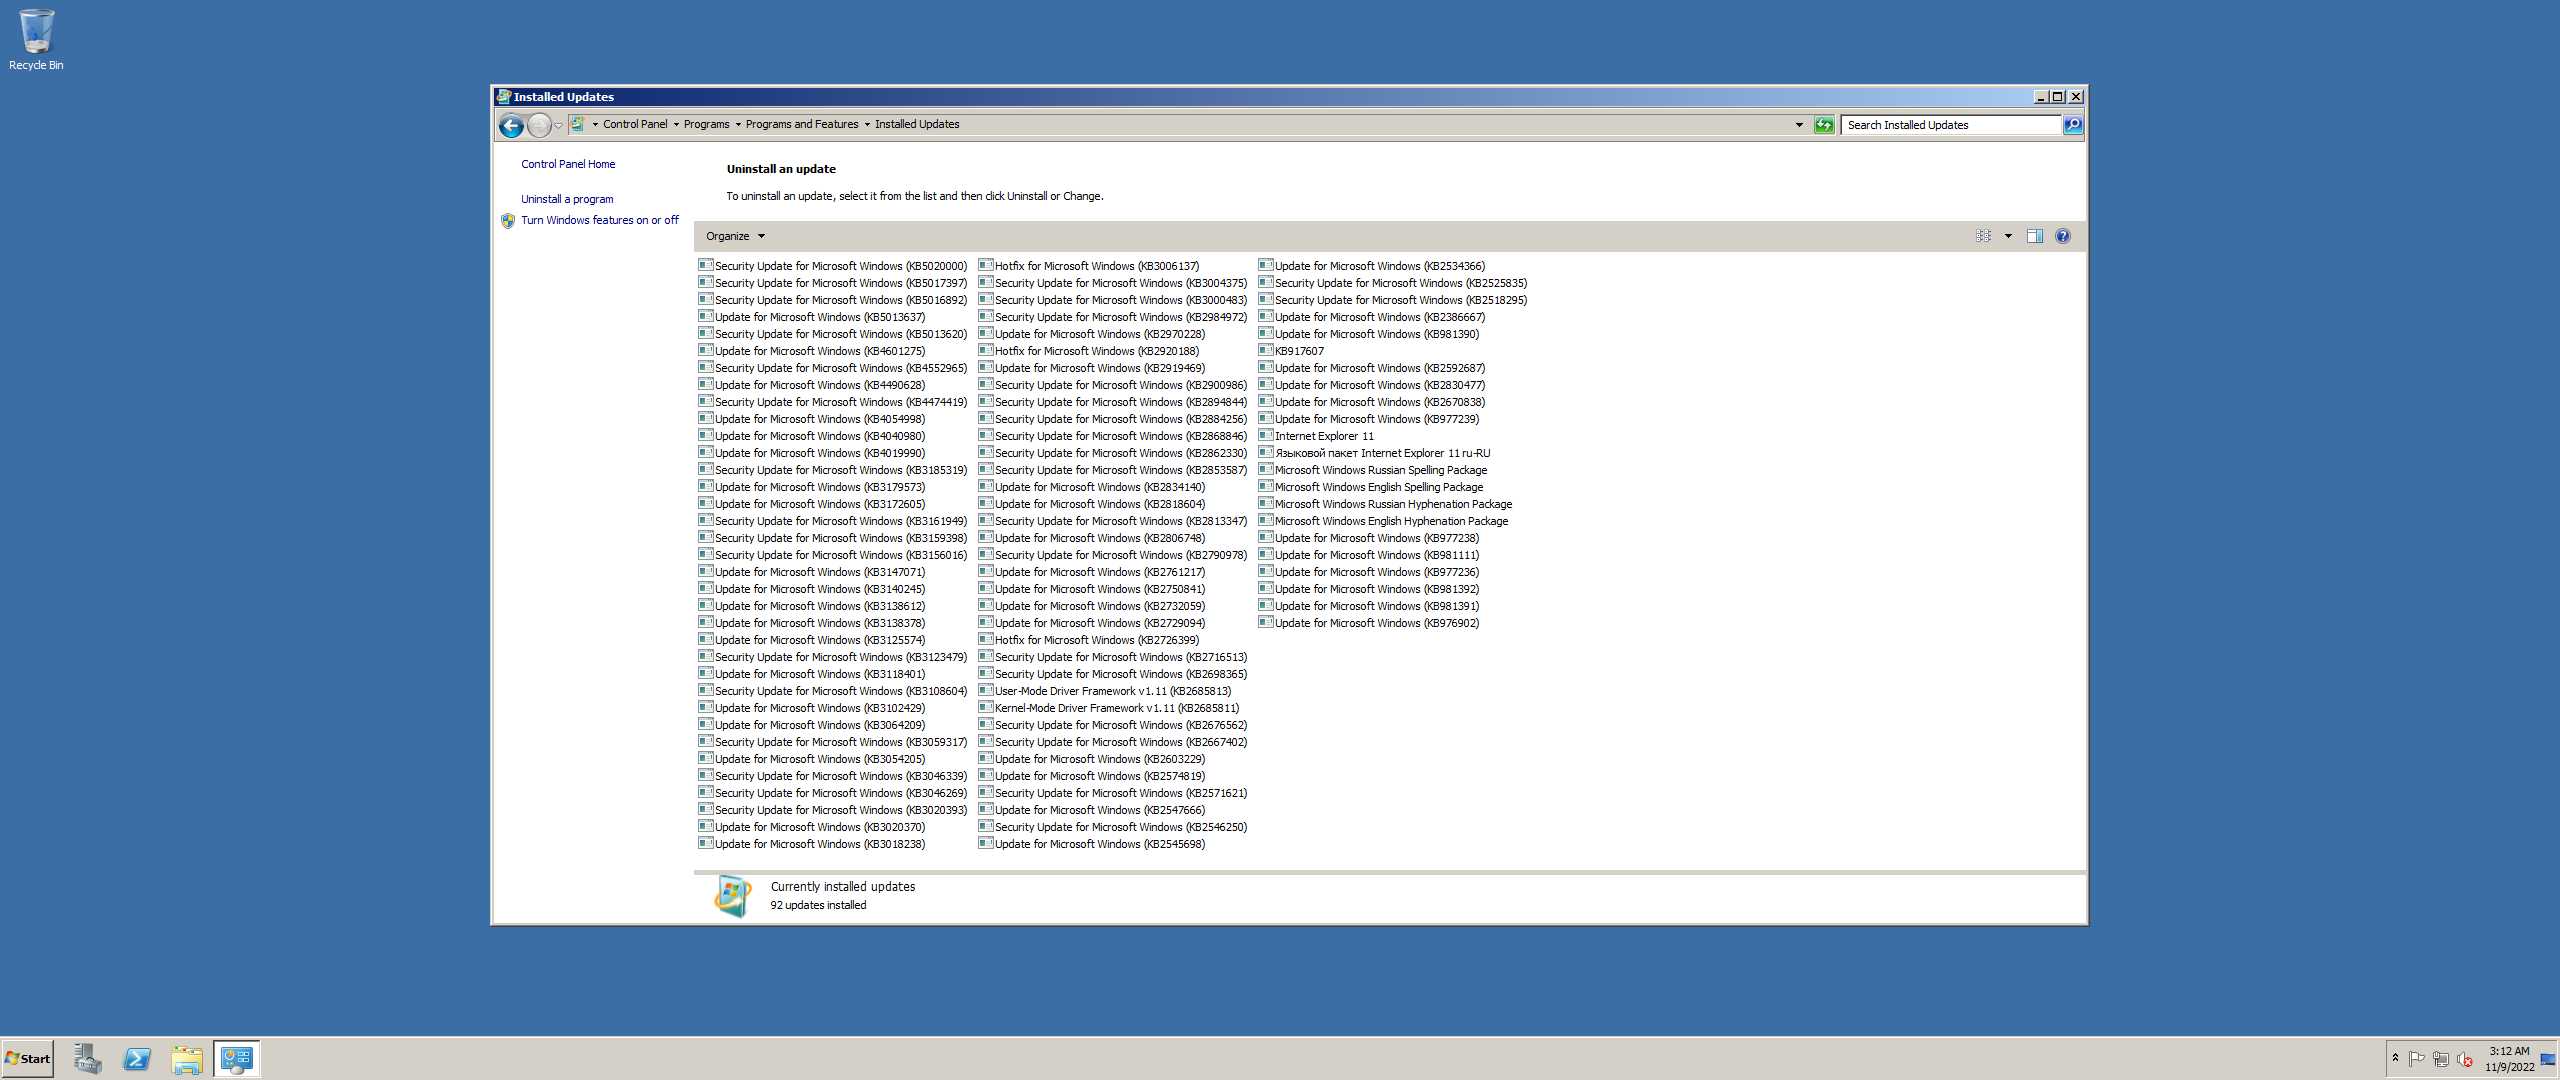Launch Windows PowerShell from taskbar
The image size is (2560, 1080).
tap(137, 1059)
